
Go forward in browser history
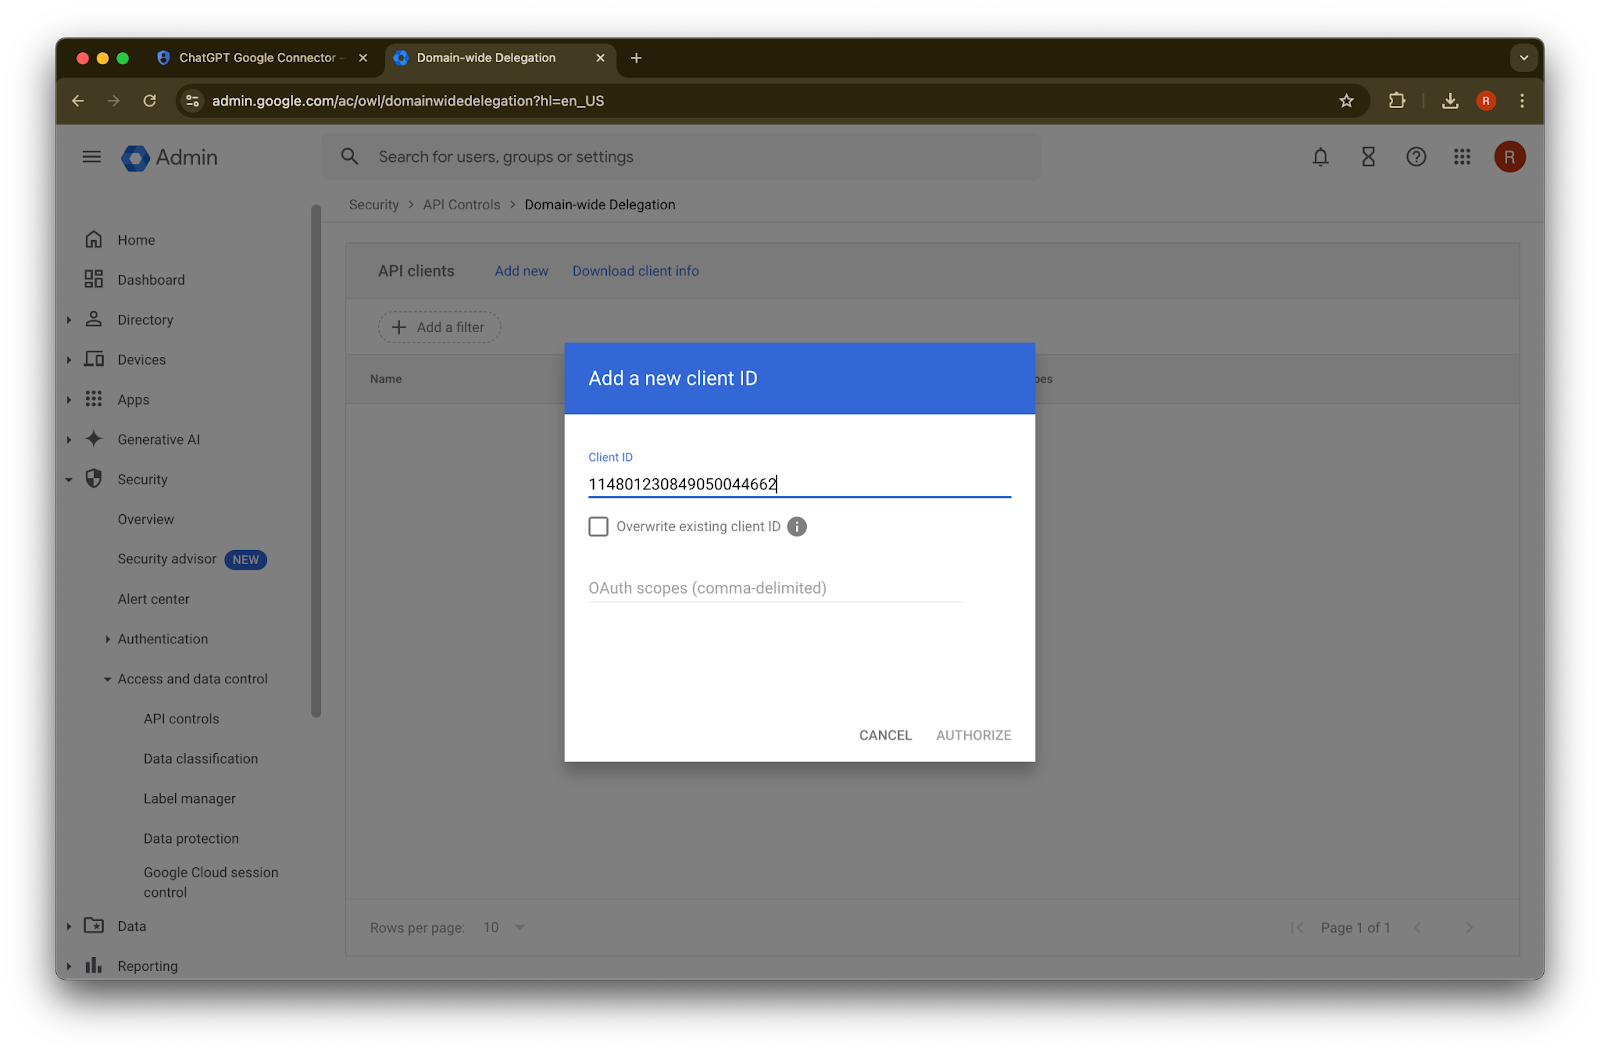point(114,101)
